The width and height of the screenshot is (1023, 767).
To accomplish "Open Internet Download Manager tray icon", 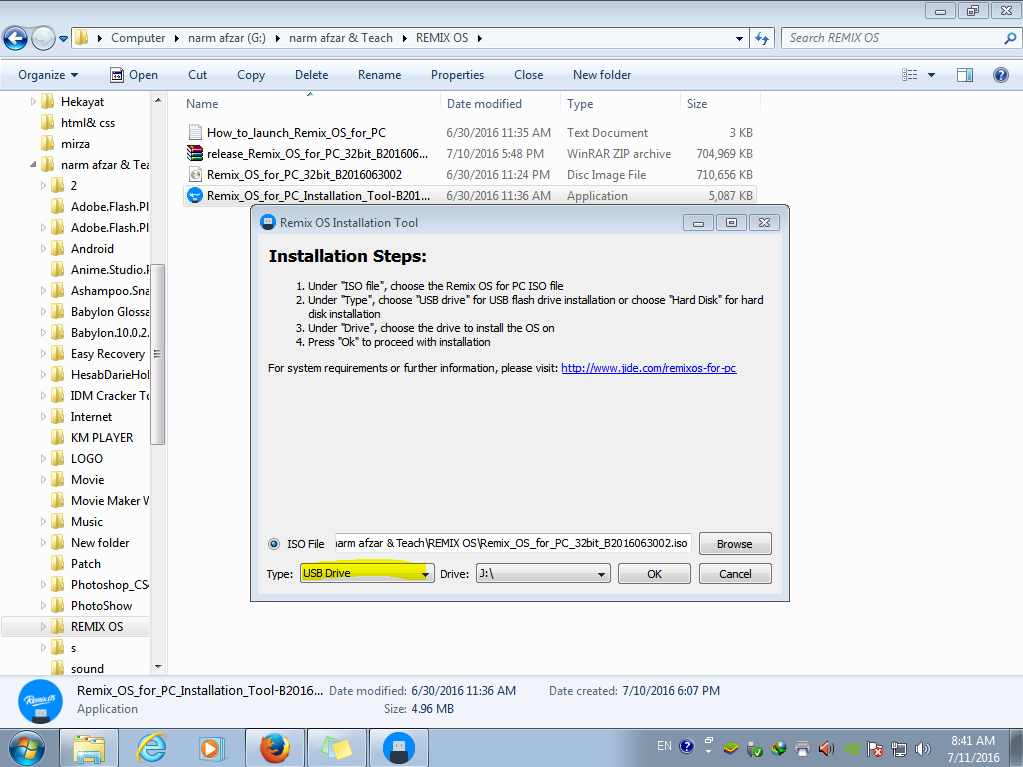I will pos(779,748).
